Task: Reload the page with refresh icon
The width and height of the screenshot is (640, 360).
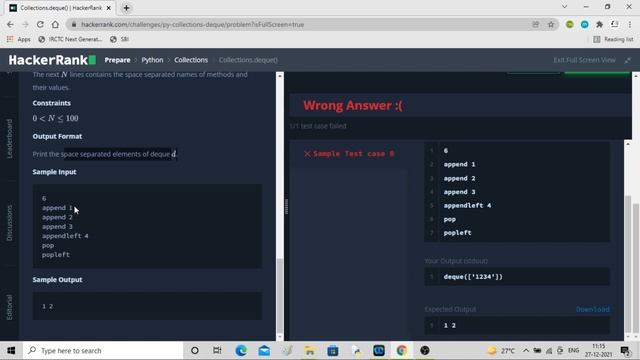Action: [x=40, y=24]
